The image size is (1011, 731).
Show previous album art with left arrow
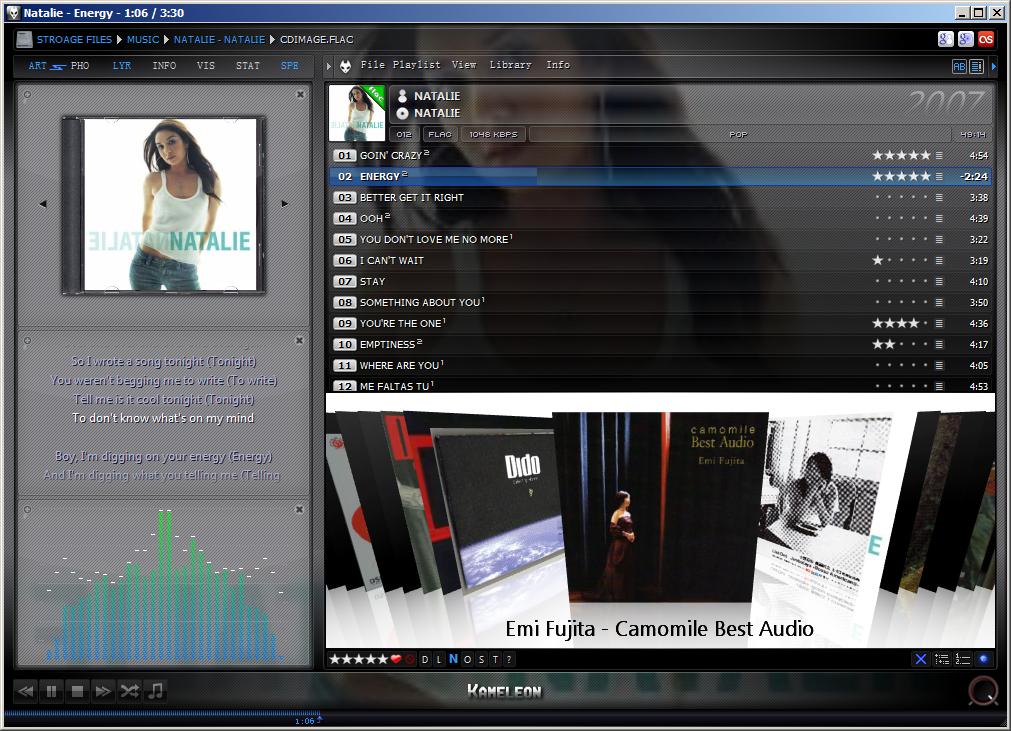pyautogui.click(x=43, y=204)
